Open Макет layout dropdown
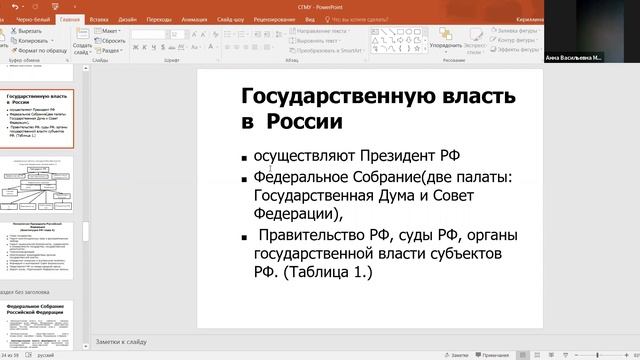Viewport: 640px width, 360px height. (108, 31)
